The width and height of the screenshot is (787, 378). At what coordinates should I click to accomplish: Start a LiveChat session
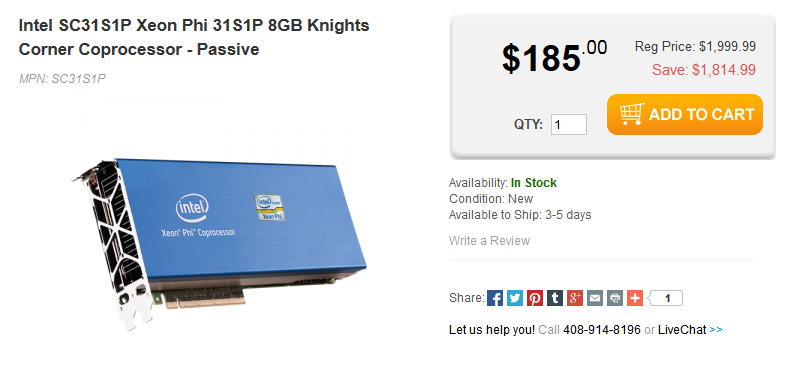[x=682, y=330]
